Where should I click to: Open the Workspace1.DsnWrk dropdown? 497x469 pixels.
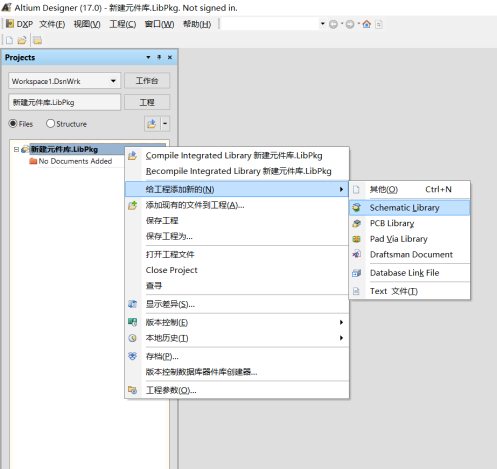(113, 81)
